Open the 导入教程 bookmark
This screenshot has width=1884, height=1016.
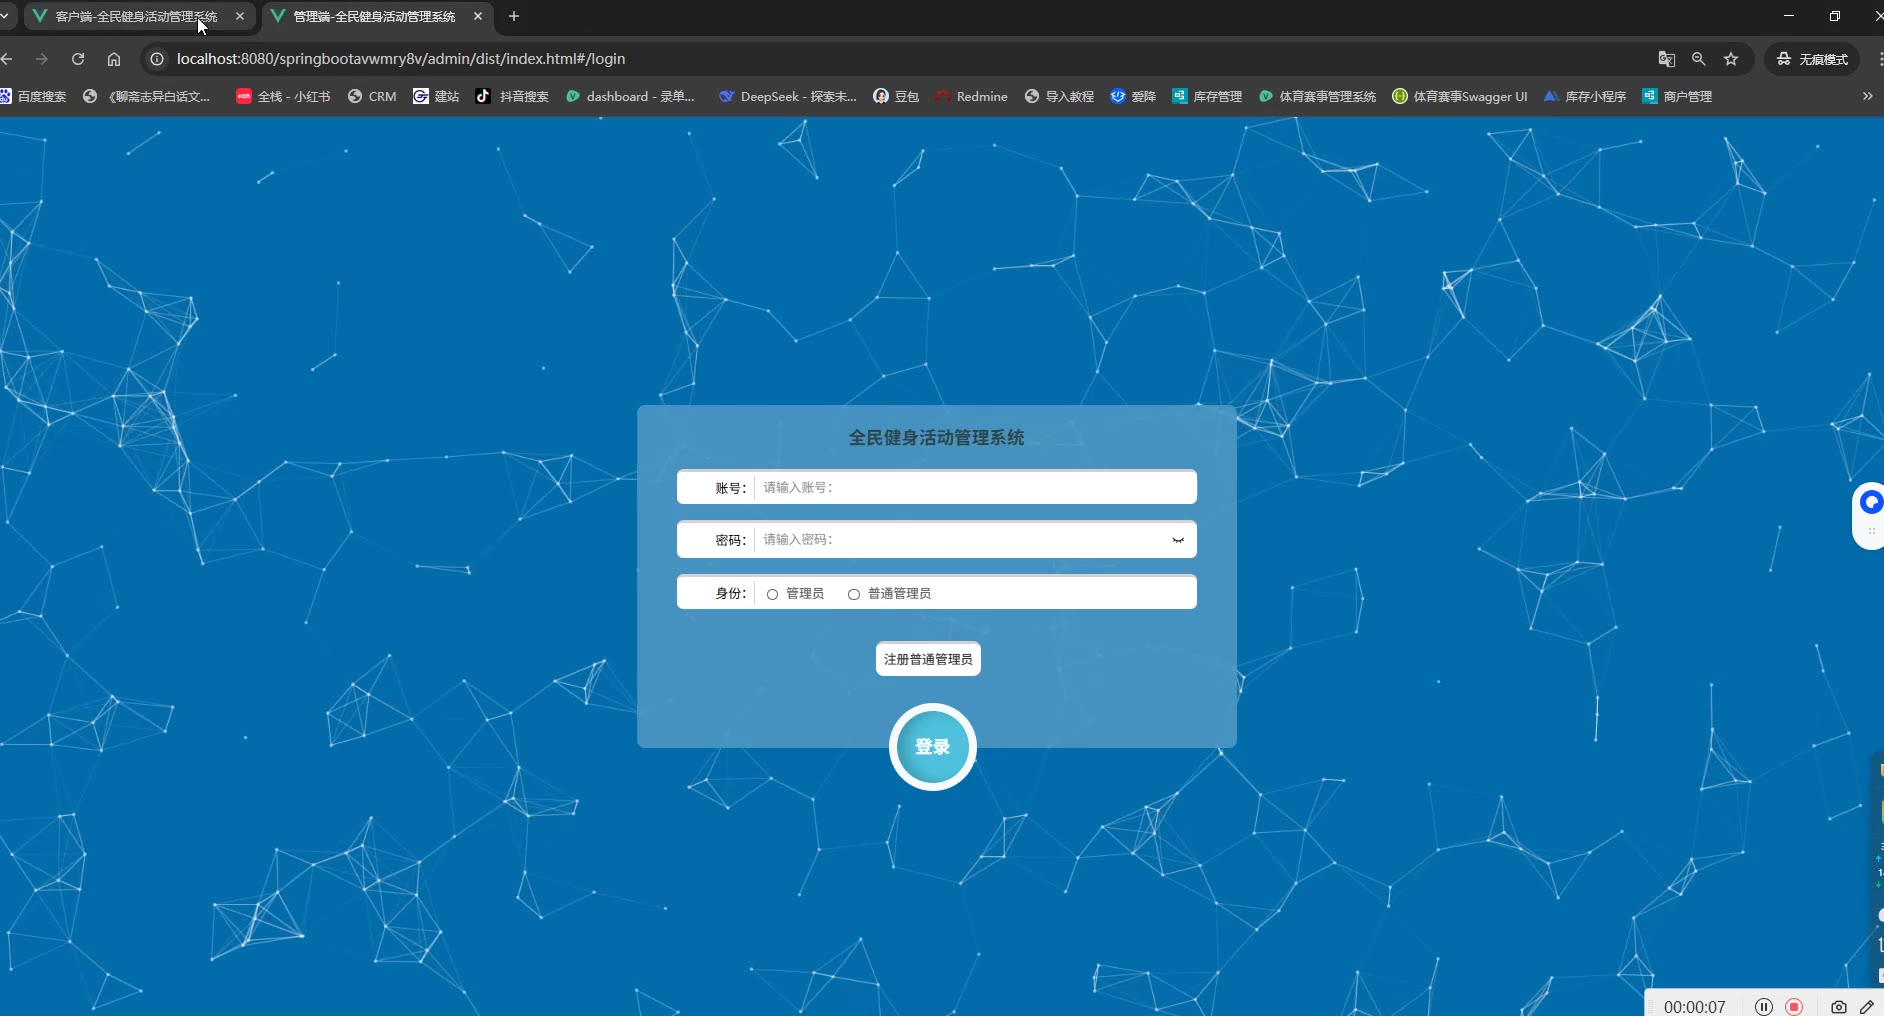1059,97
